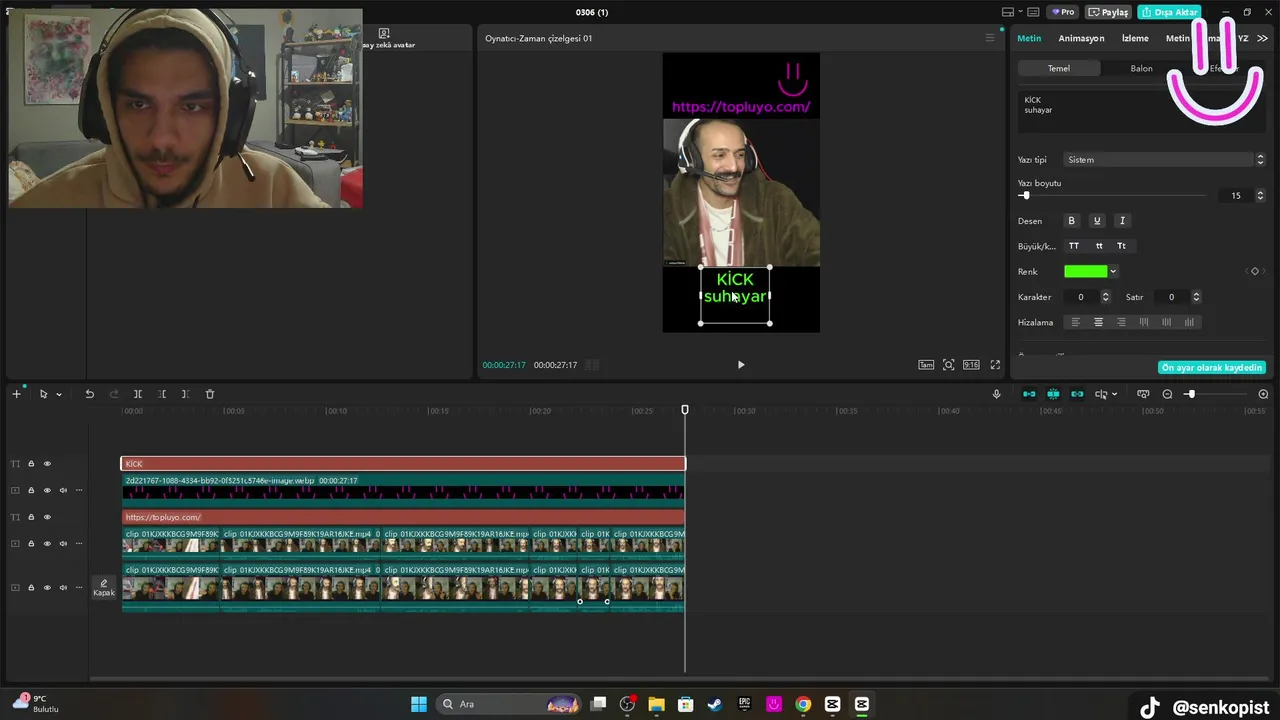Select the Temel sub-tab

1059,68
